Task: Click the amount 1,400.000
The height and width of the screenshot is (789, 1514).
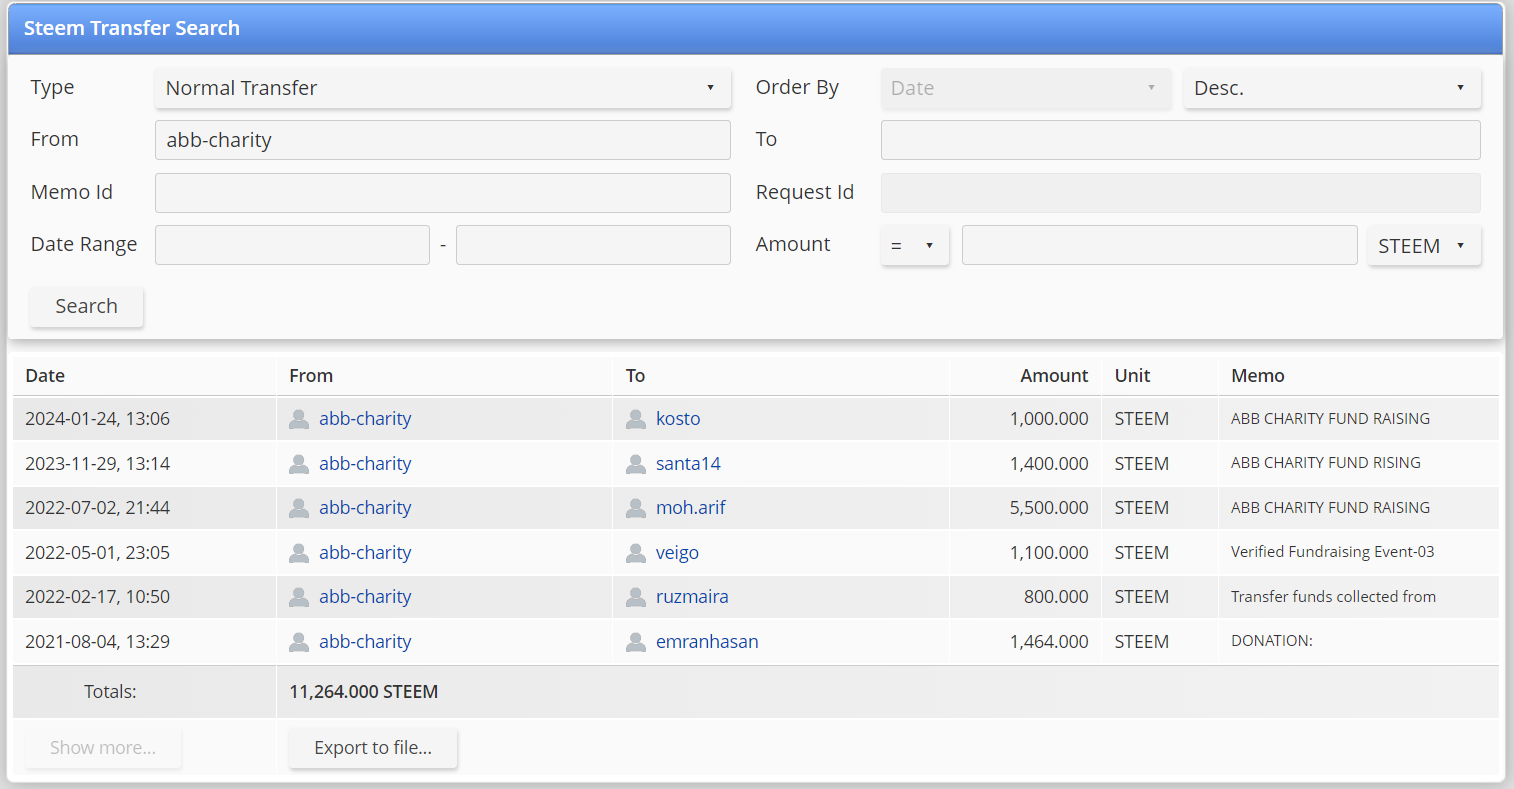Action: 1049,464
